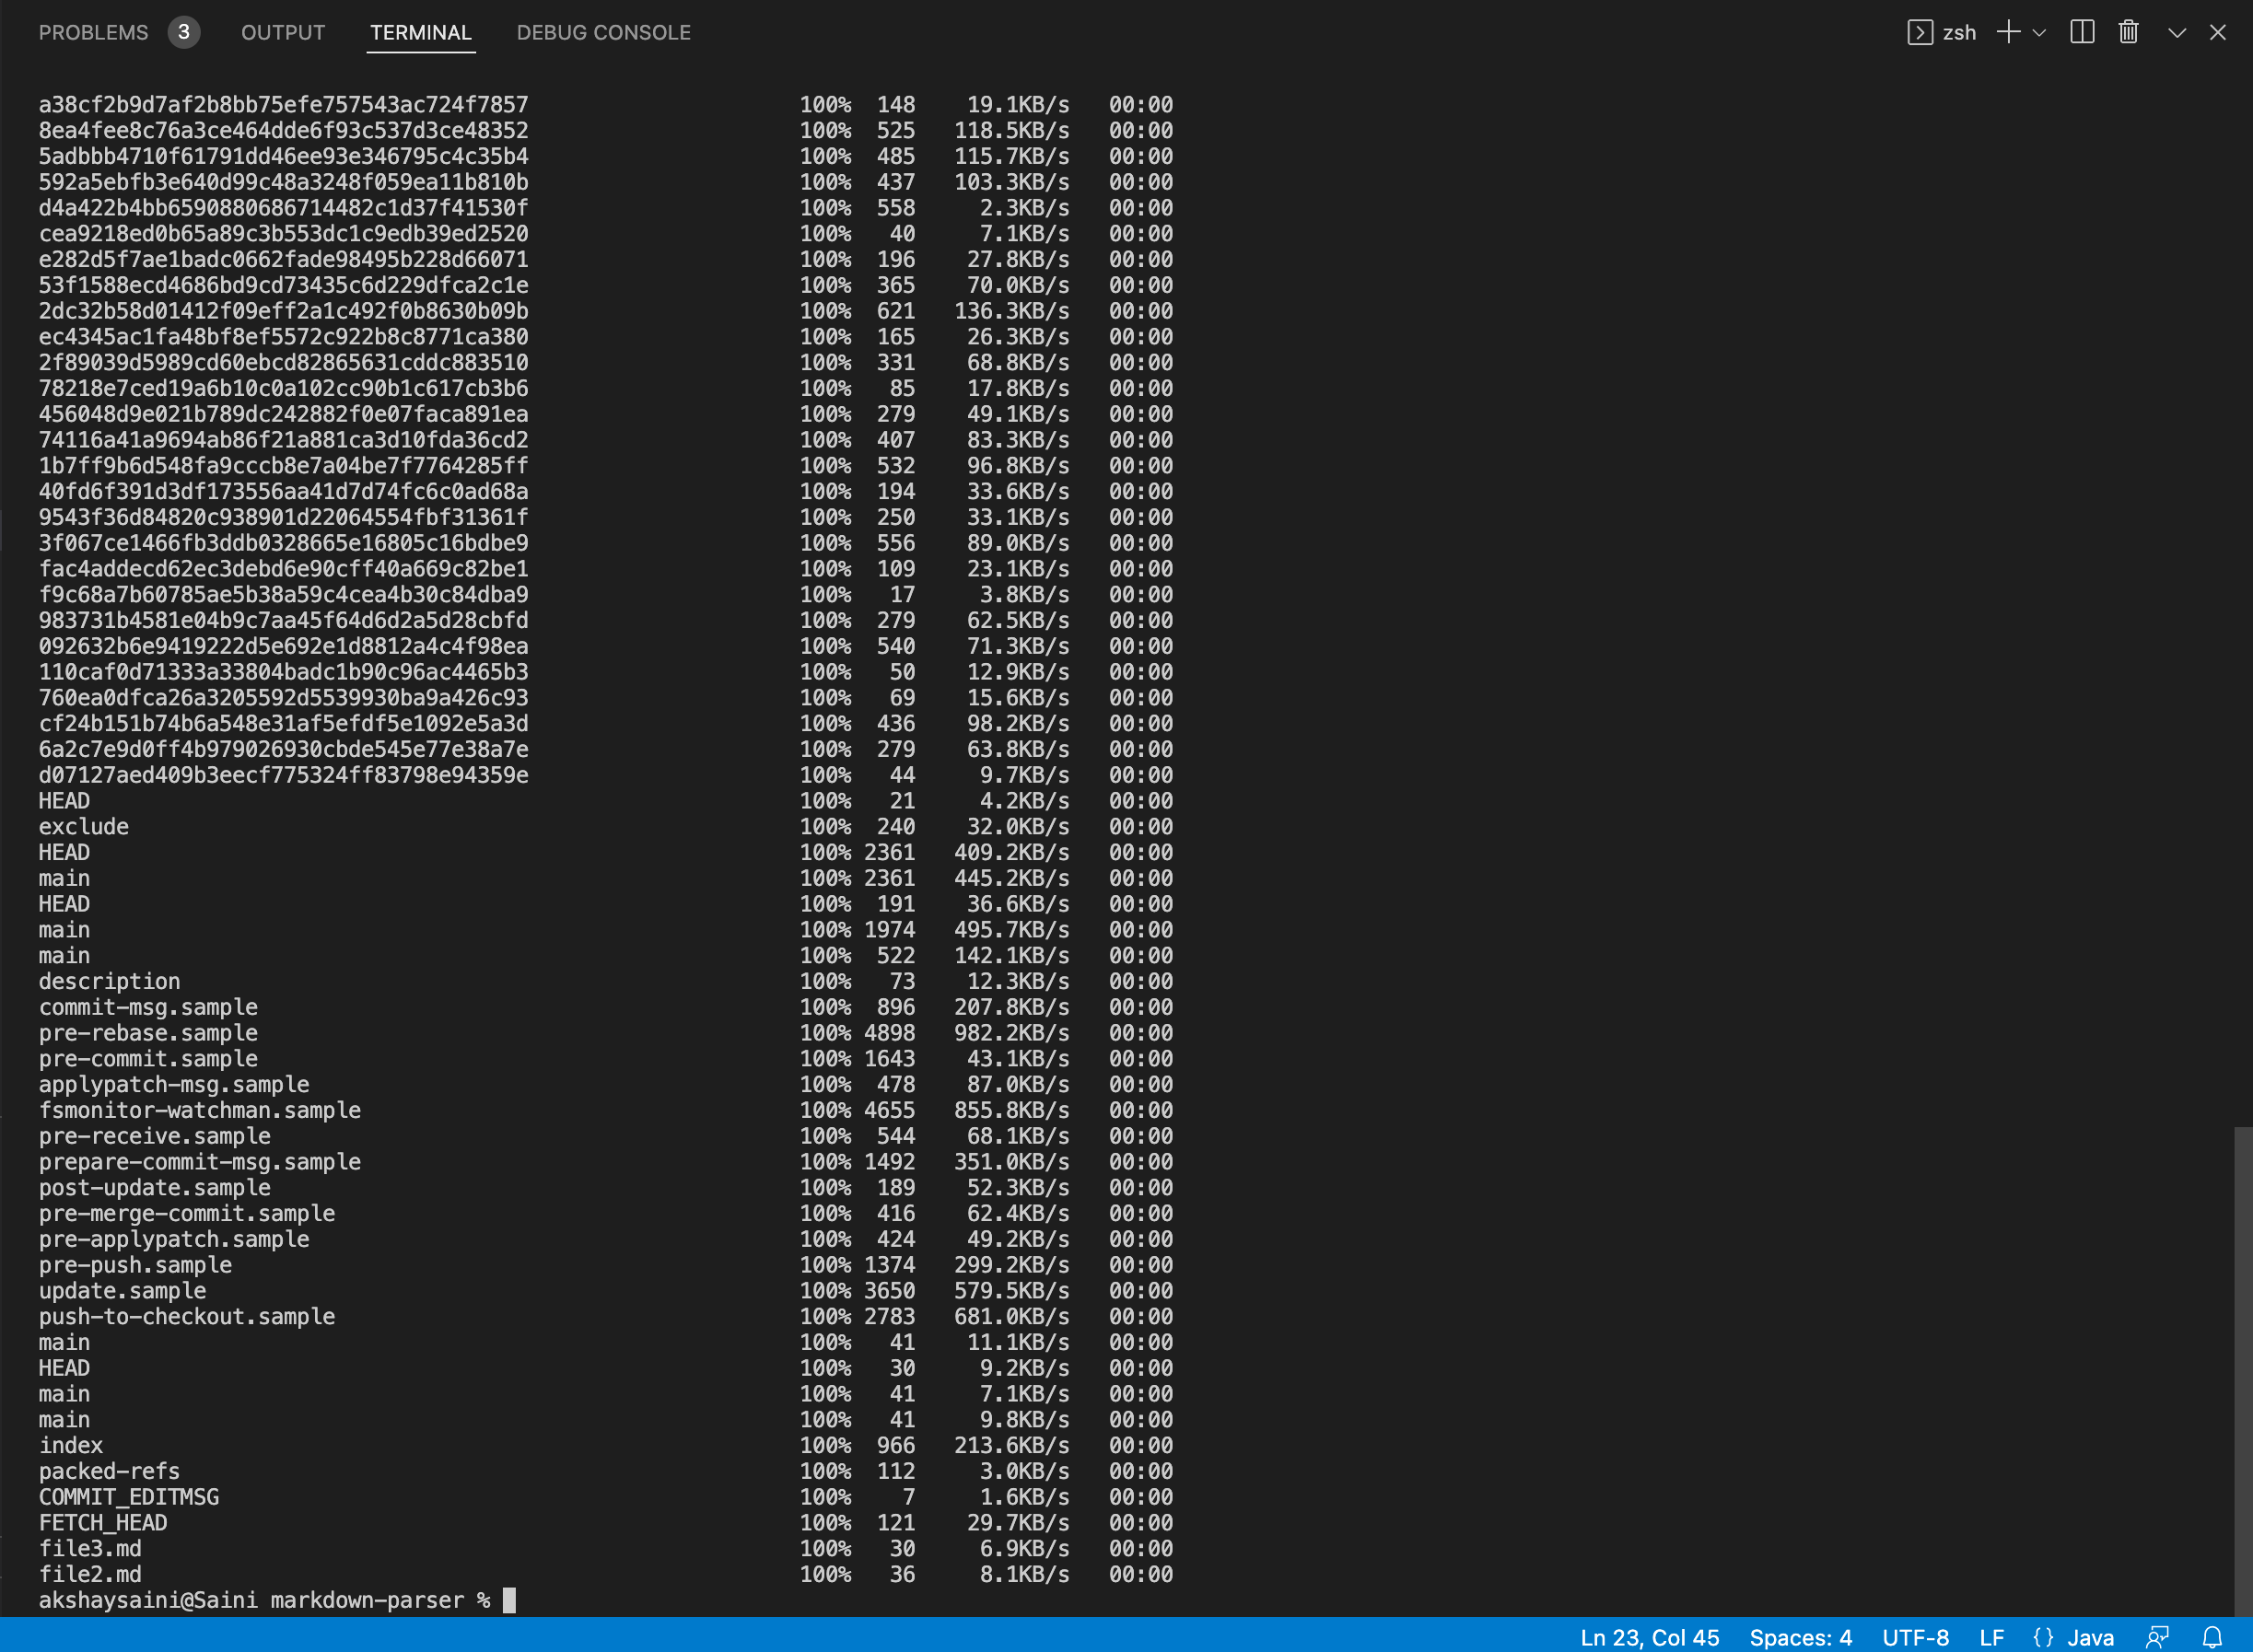Click the UTF-8 encoding indicator
The width and height of the screenshot is (2253, 1652).
pos(1917,1637)
